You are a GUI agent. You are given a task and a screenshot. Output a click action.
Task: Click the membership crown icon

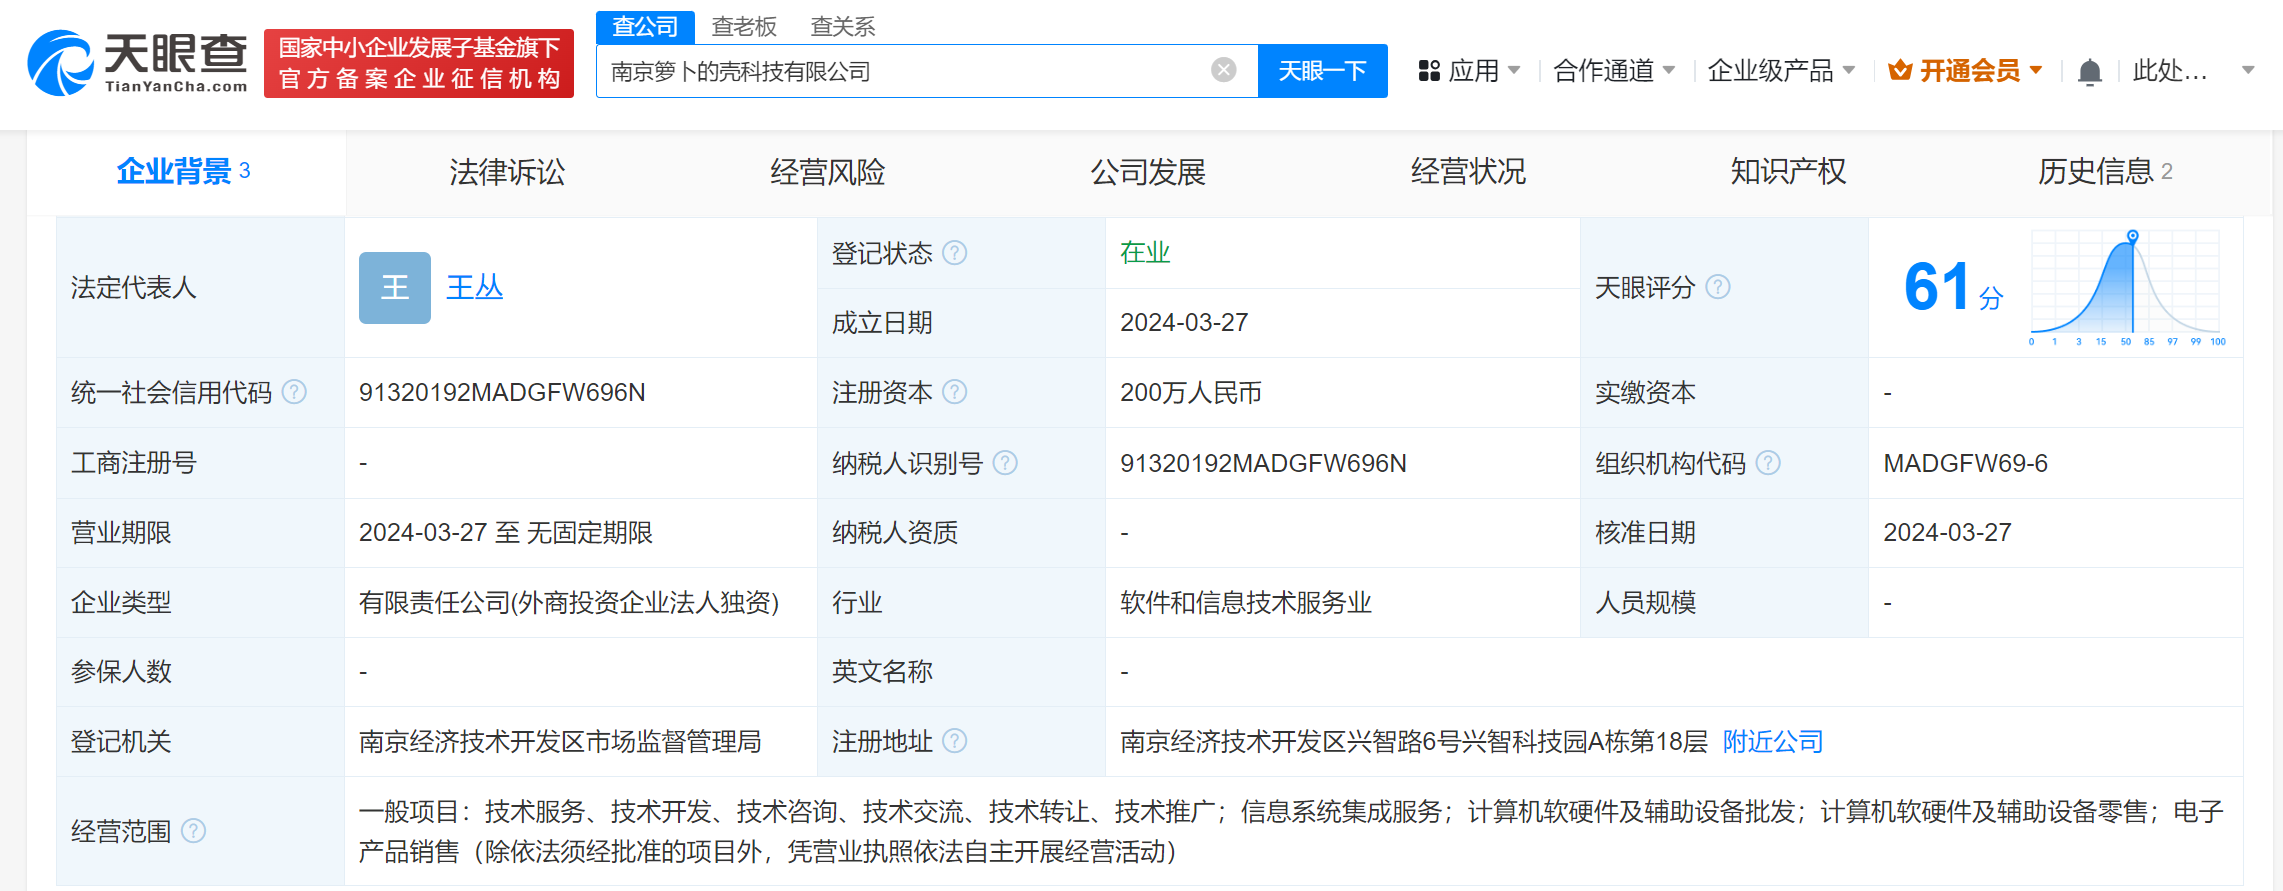pyautogui.click(x=1899, y=71)
